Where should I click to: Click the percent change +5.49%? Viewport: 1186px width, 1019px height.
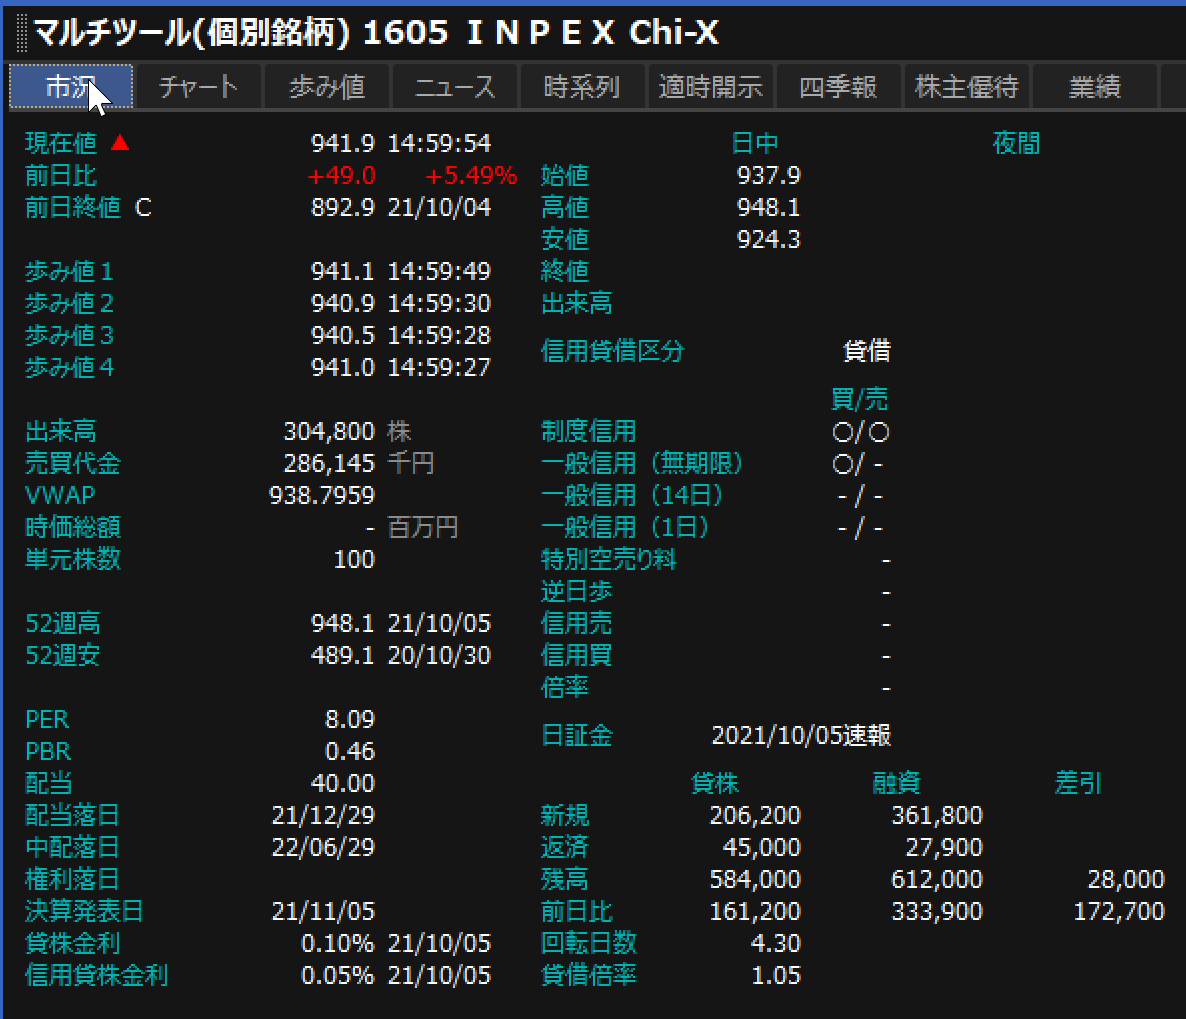[470, 176]
